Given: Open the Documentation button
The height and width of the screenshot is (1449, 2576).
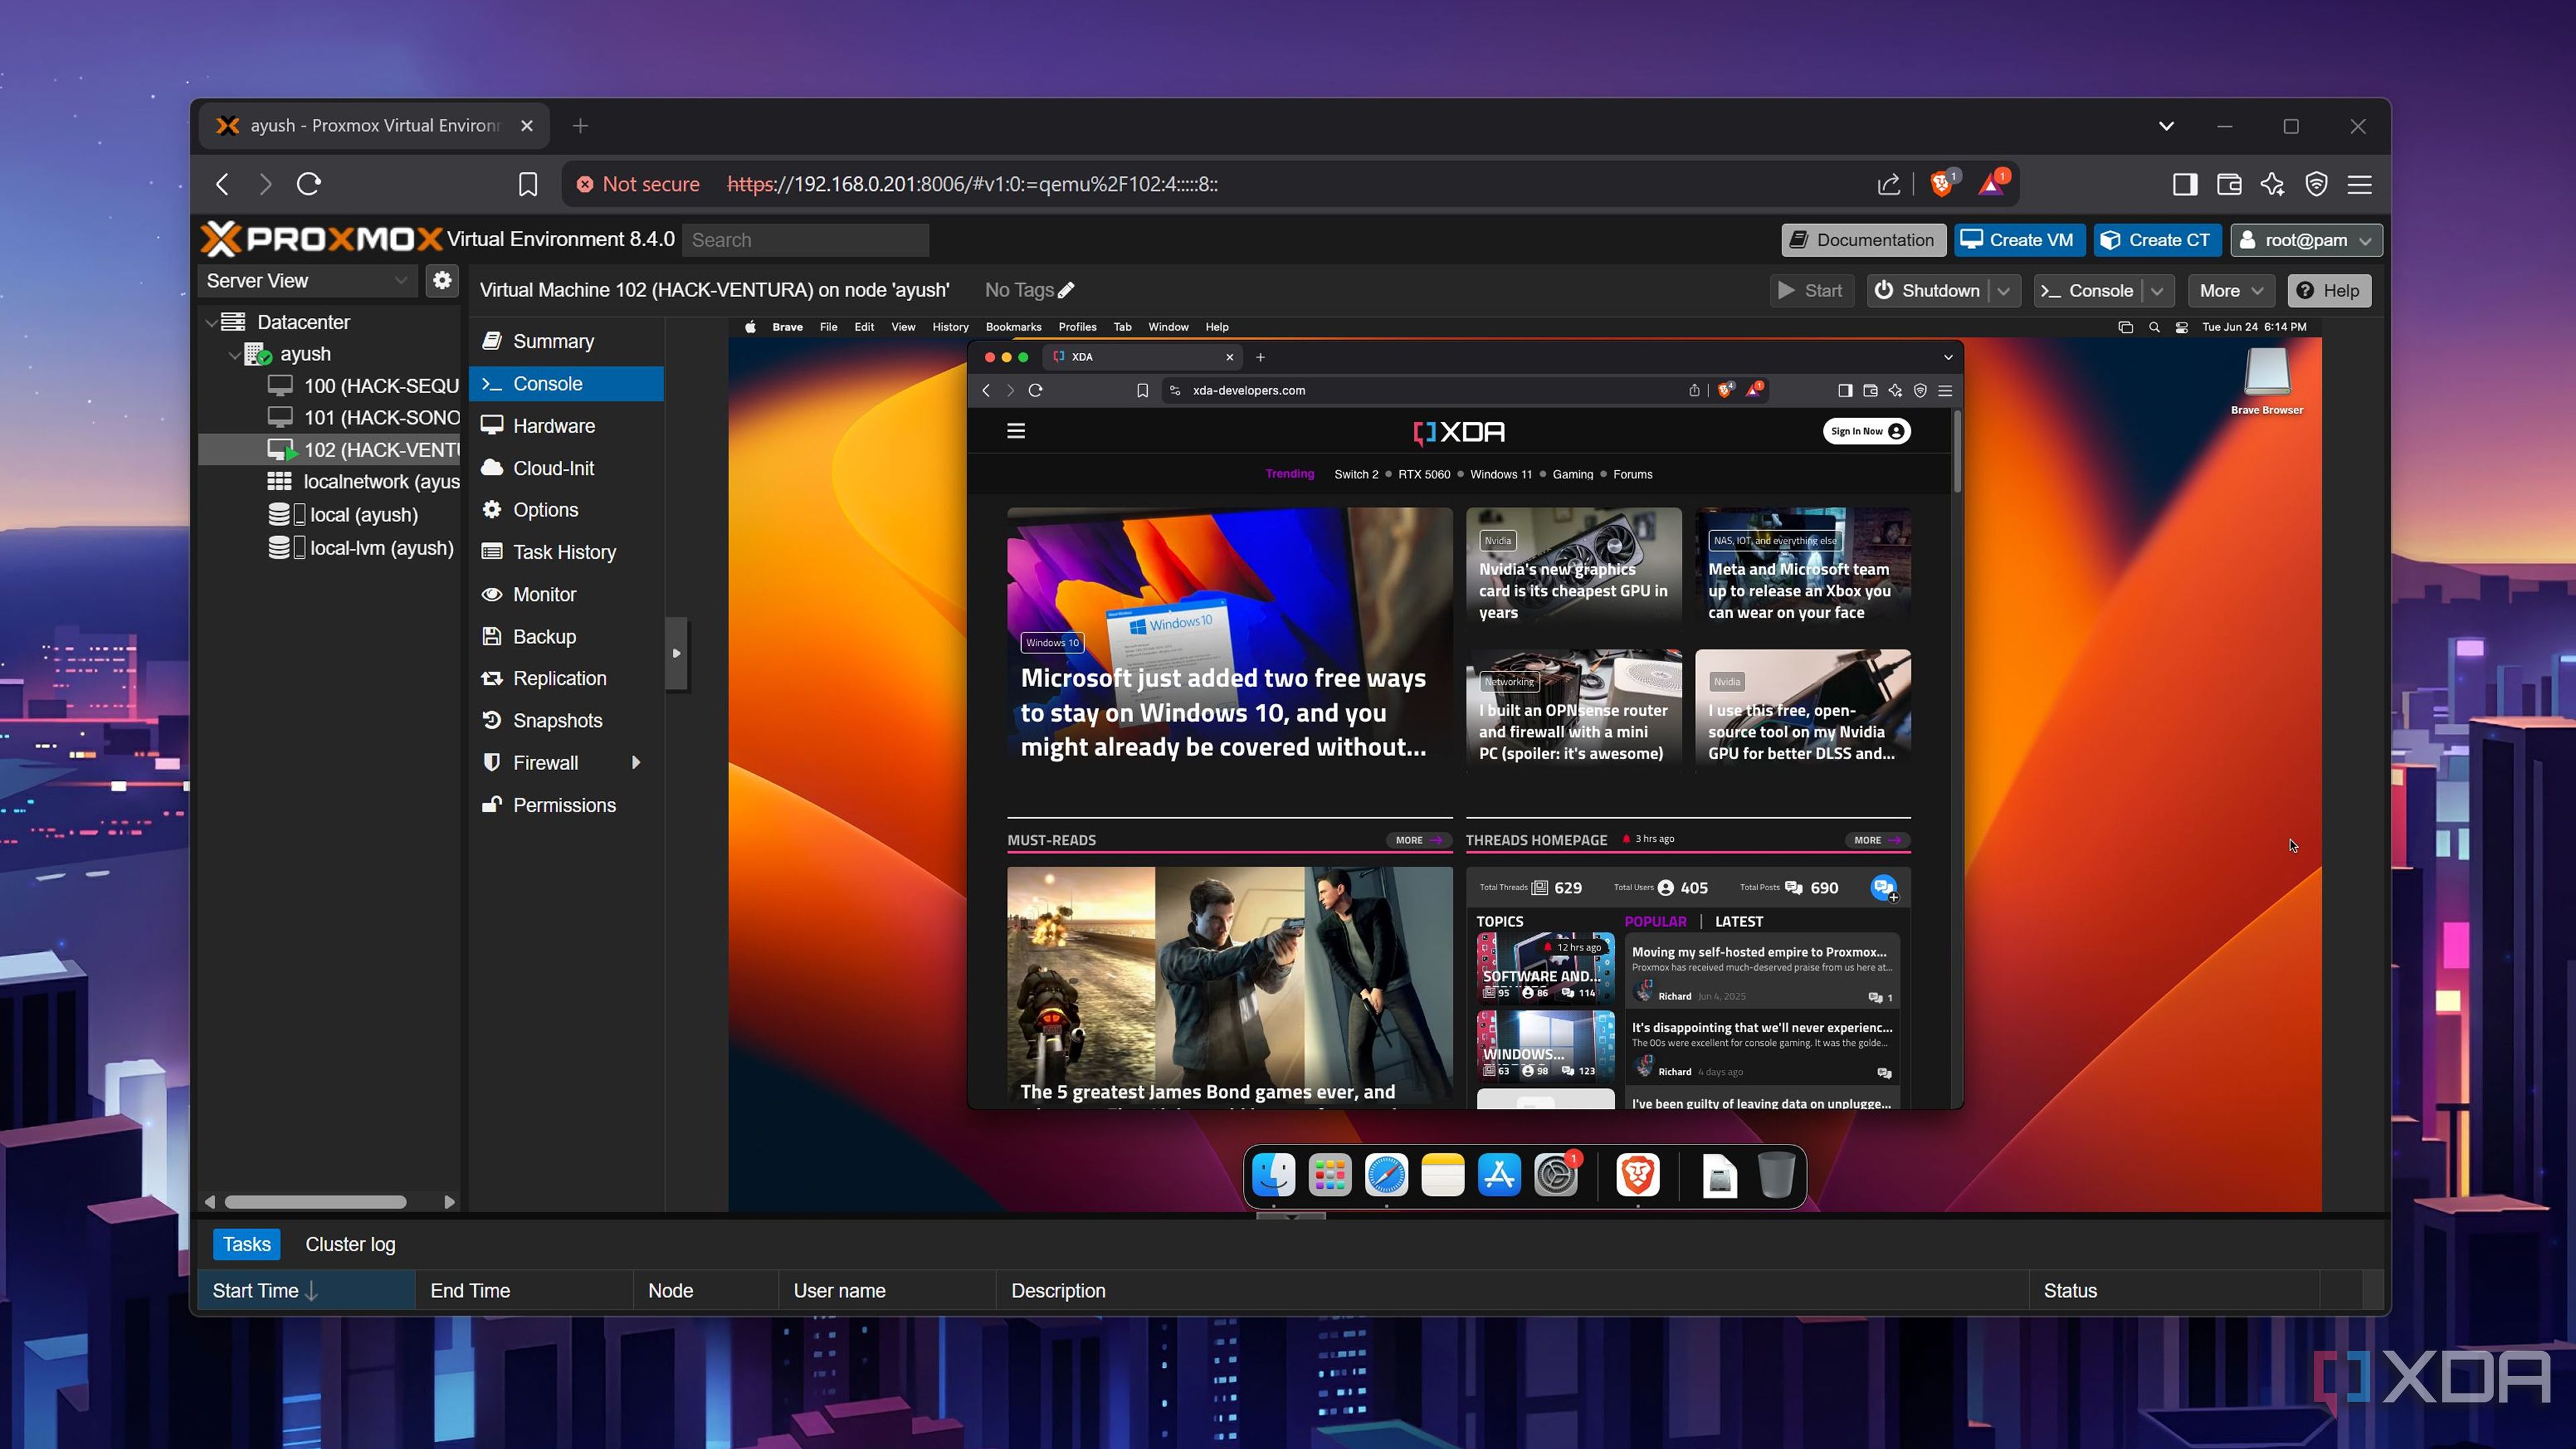Looking at the screenshot, I should tap(1863, 240).
